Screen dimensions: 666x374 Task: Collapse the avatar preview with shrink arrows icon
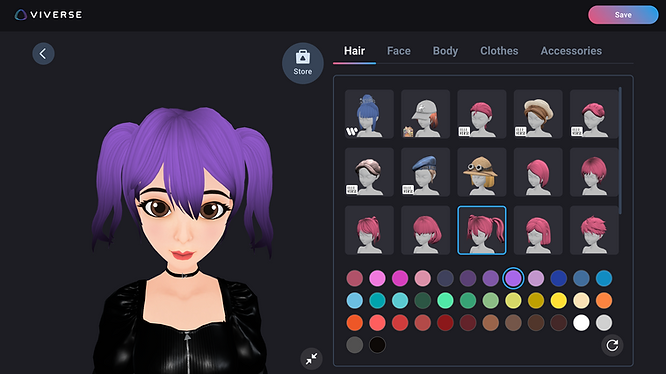click(x=311, y=359)
